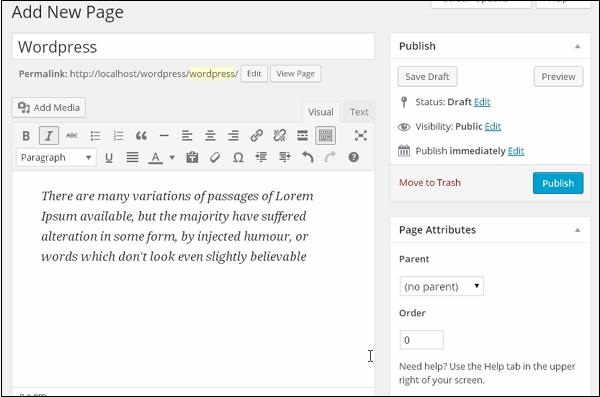Open the Parent (no parent) dropdown
The width and height of the screenshot is (600, 397).
[442, 286]
